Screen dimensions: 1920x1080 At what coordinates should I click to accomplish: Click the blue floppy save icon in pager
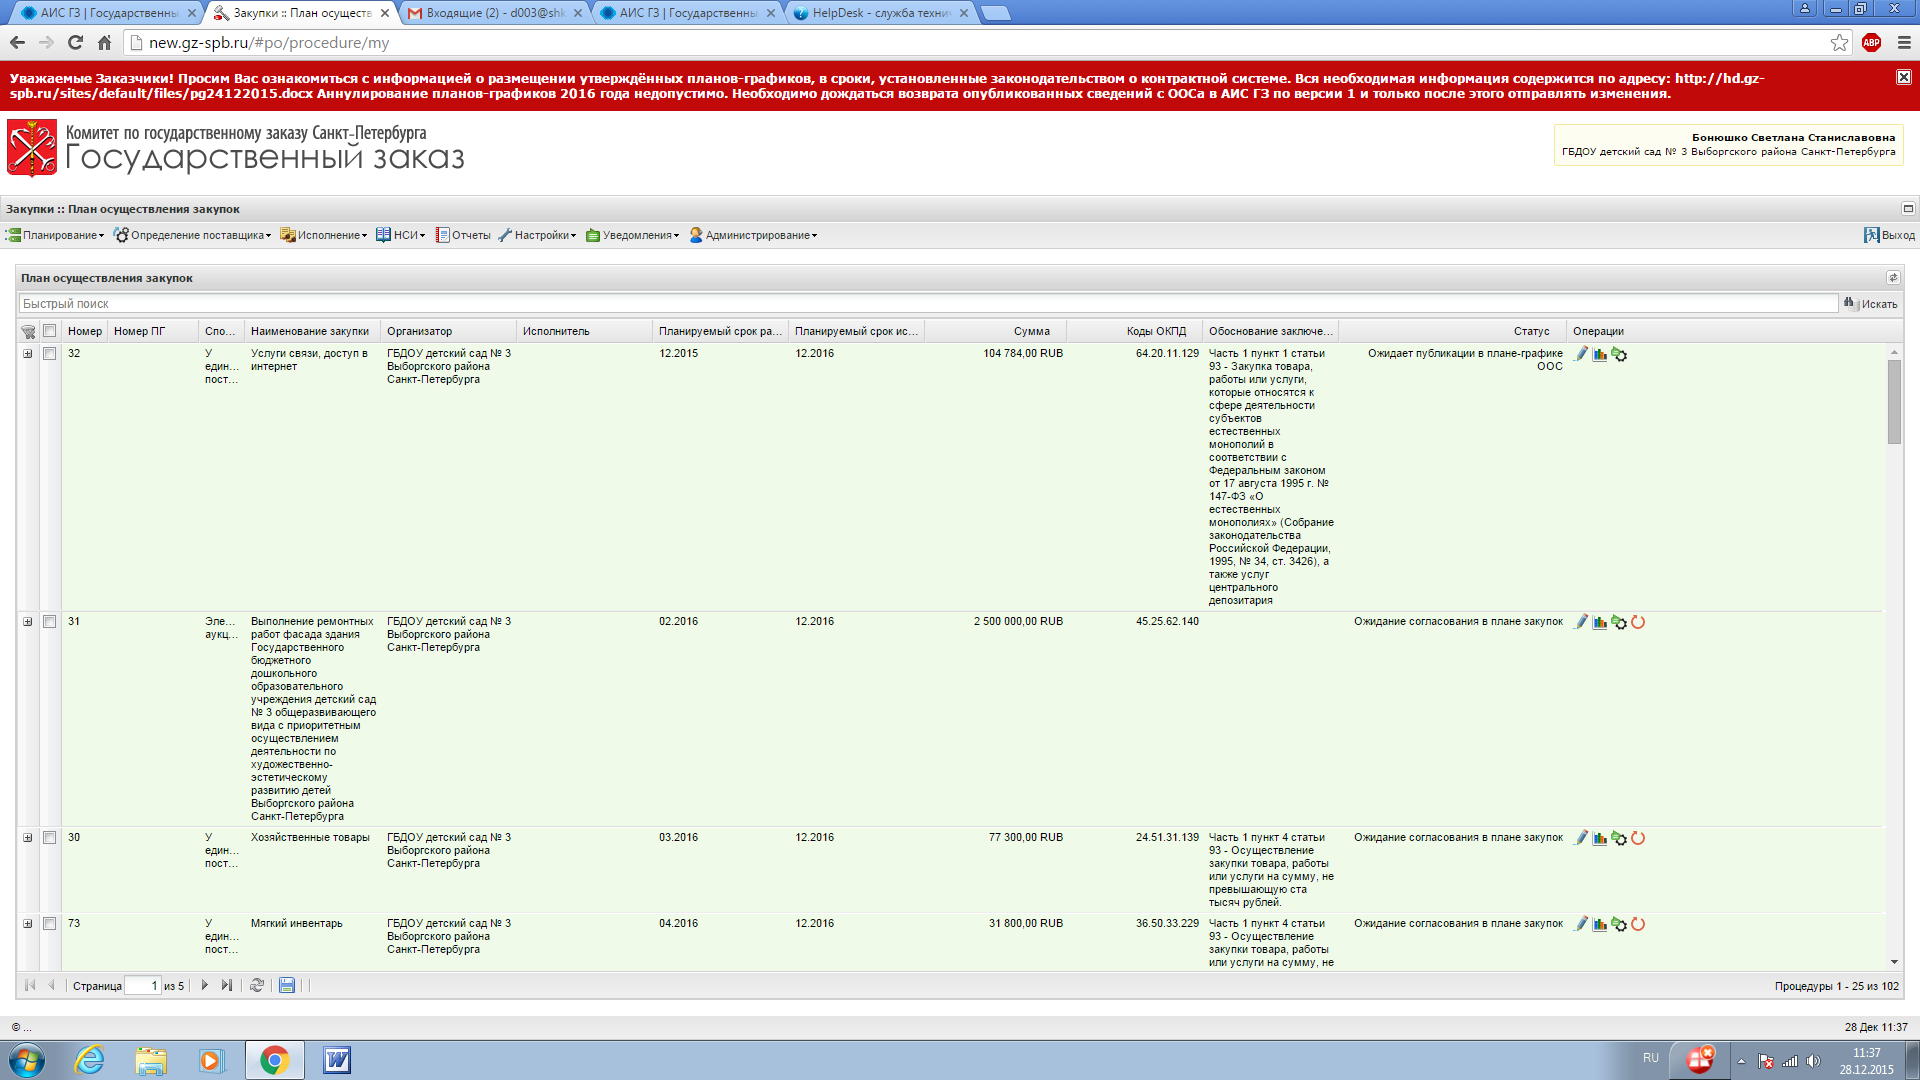click(x=287, y=985)
